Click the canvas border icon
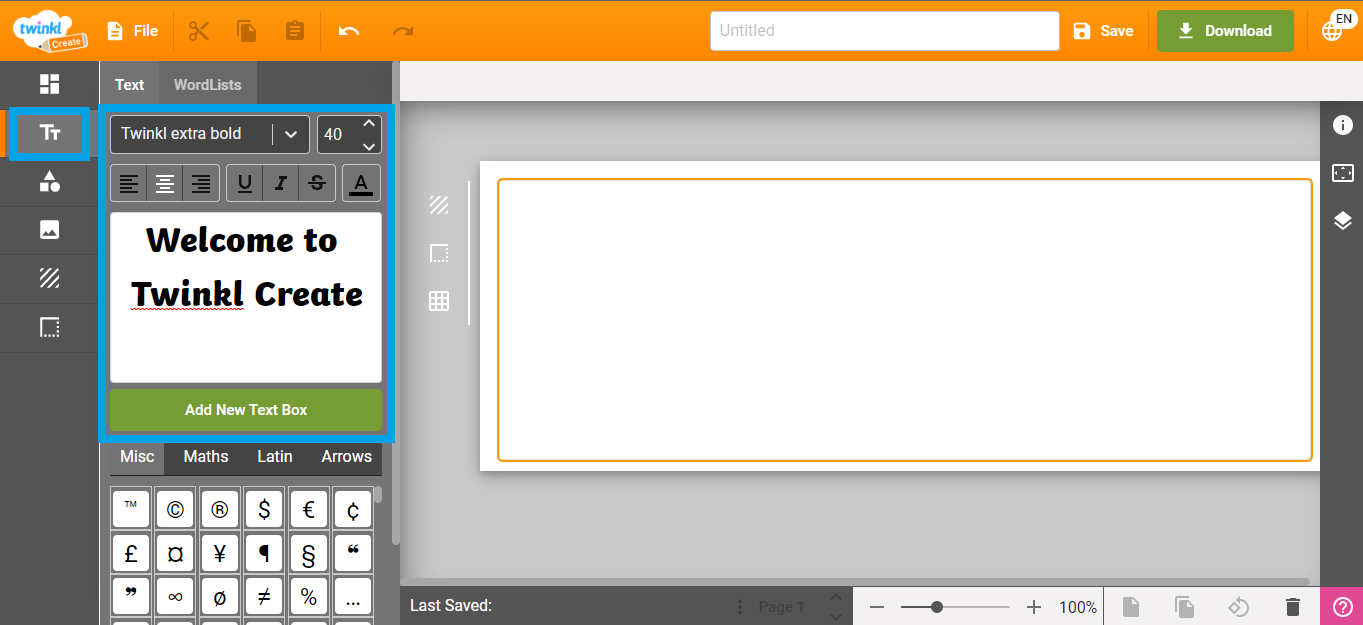1363x625 pixels. (x=439, y=253)
